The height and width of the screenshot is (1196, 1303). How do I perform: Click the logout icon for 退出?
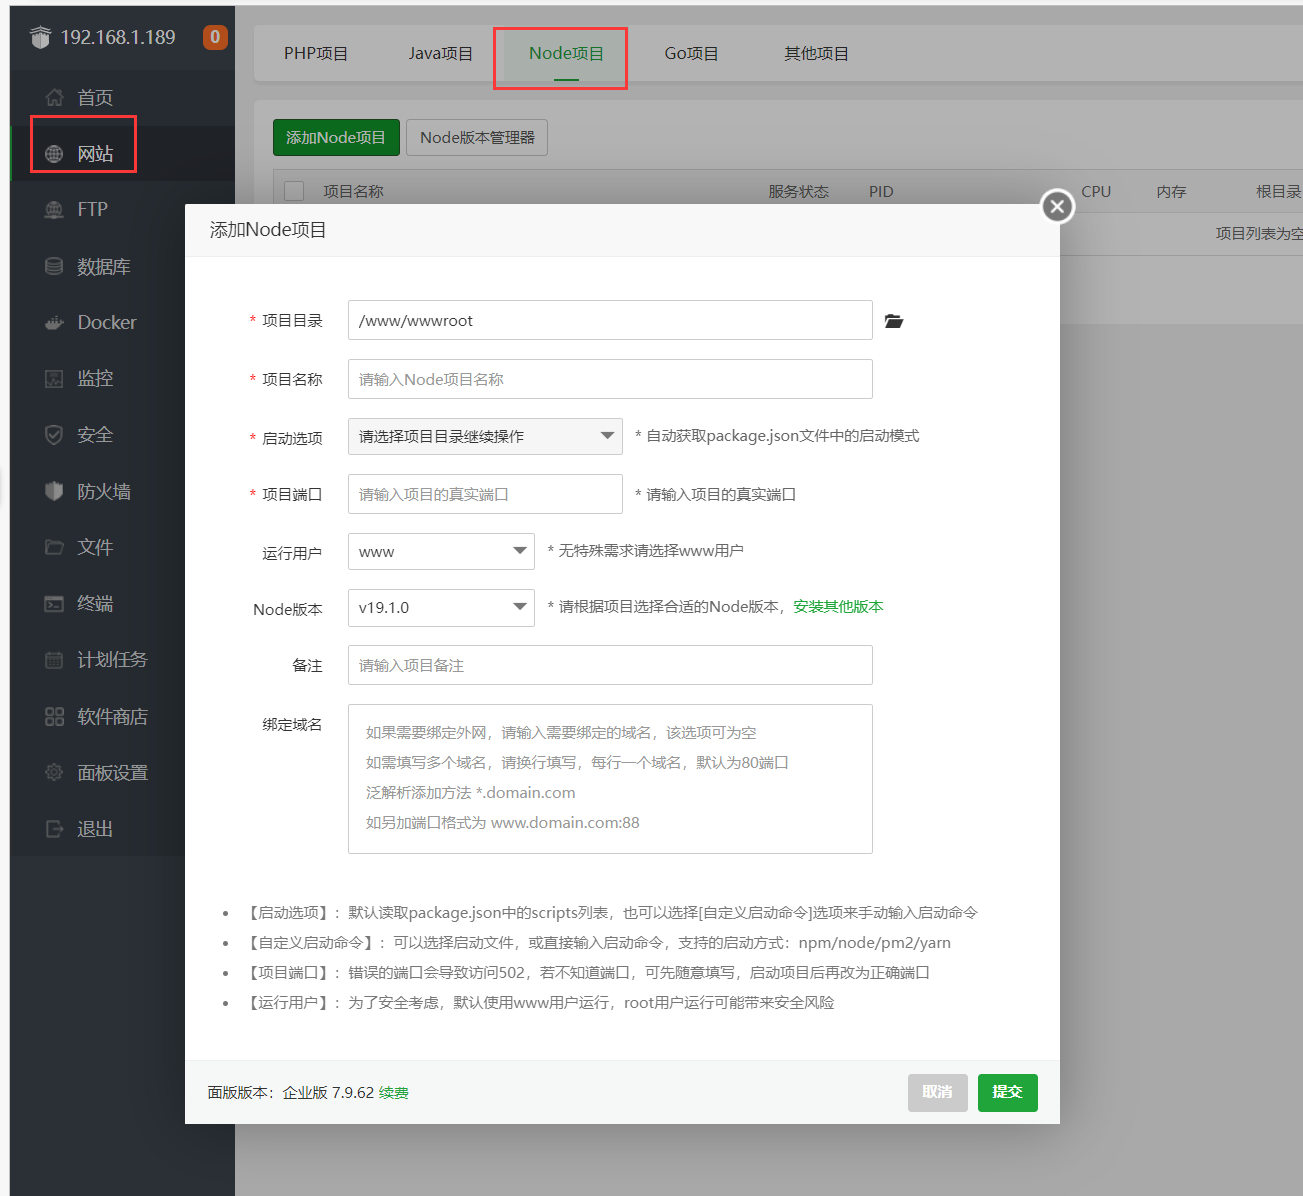54,829
